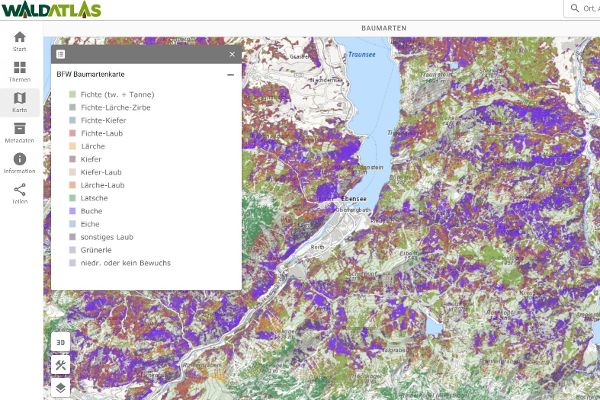
Task: Switch map to 3D view
Action: (60, 341)
